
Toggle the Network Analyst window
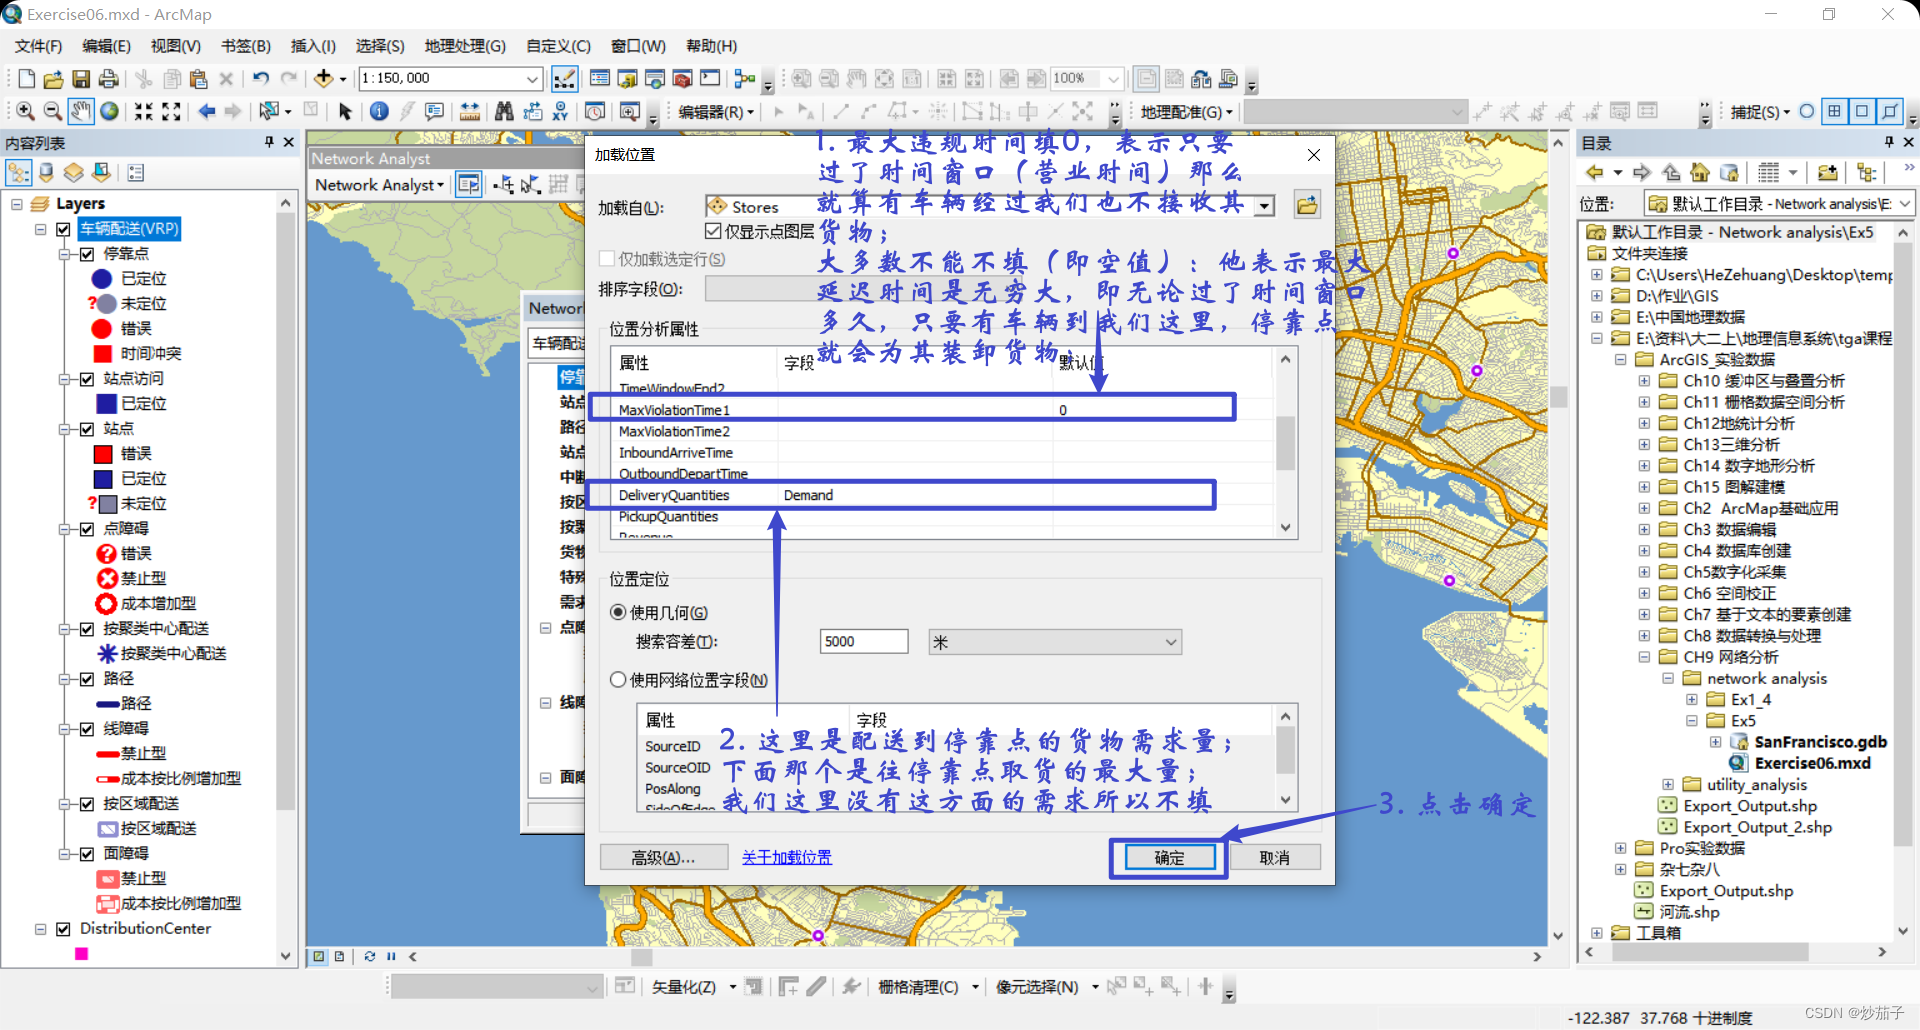click(468, 184)
